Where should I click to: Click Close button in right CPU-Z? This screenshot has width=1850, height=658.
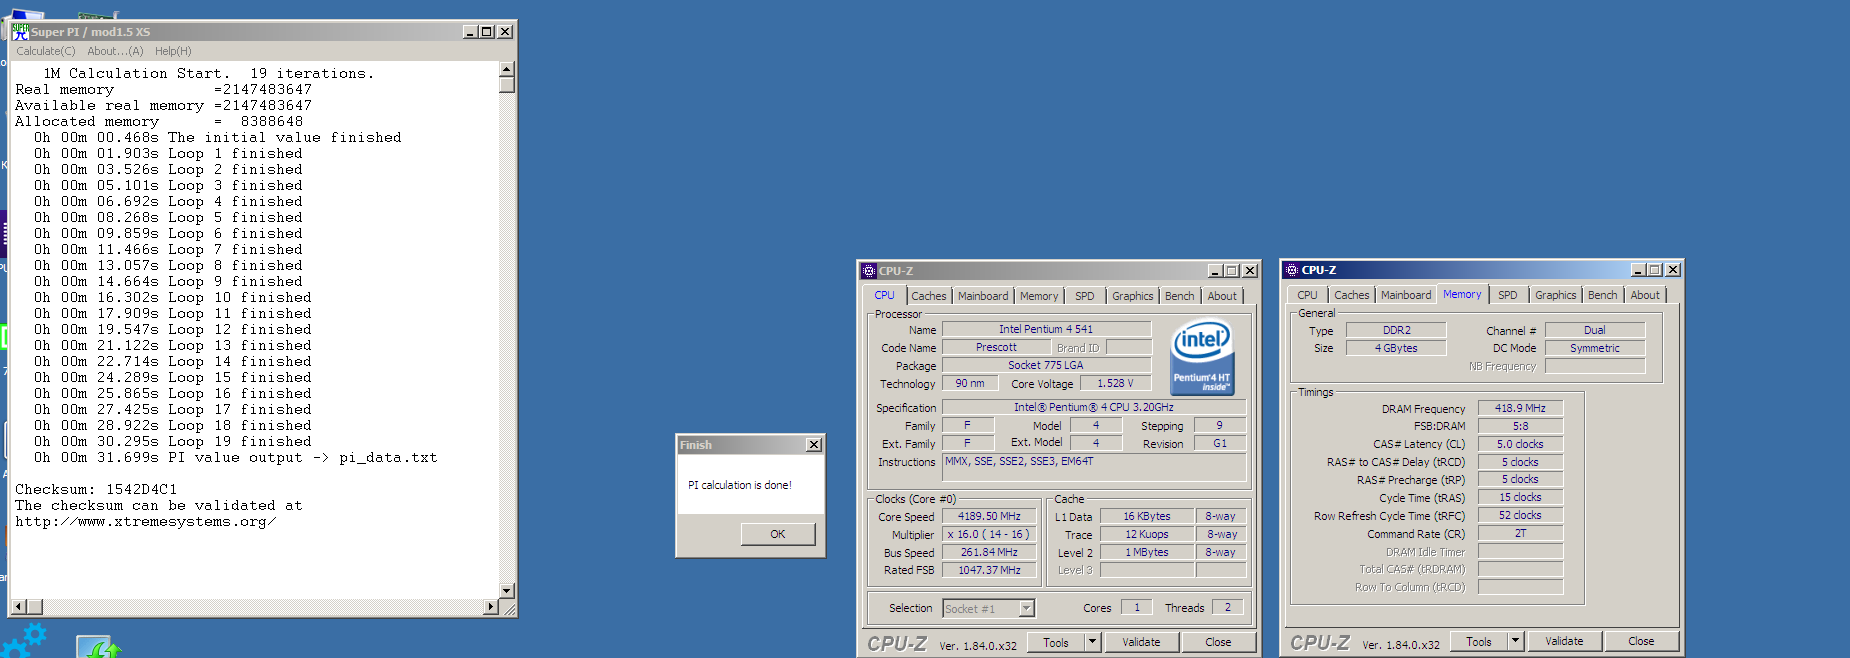[x=1641, y=642]
